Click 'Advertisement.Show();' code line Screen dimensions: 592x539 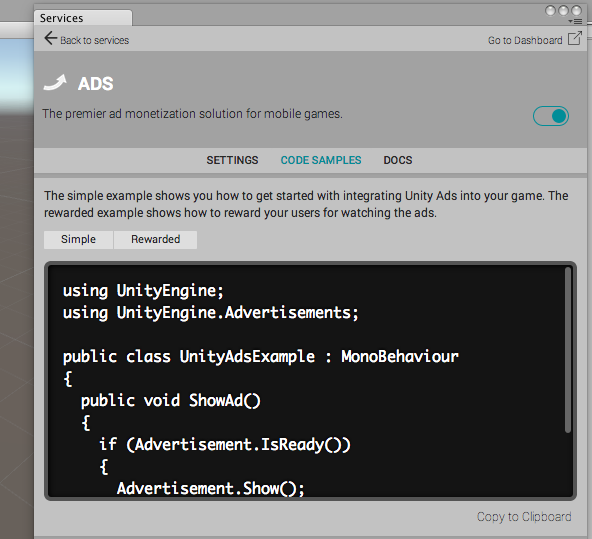click(x=211, y=488)
